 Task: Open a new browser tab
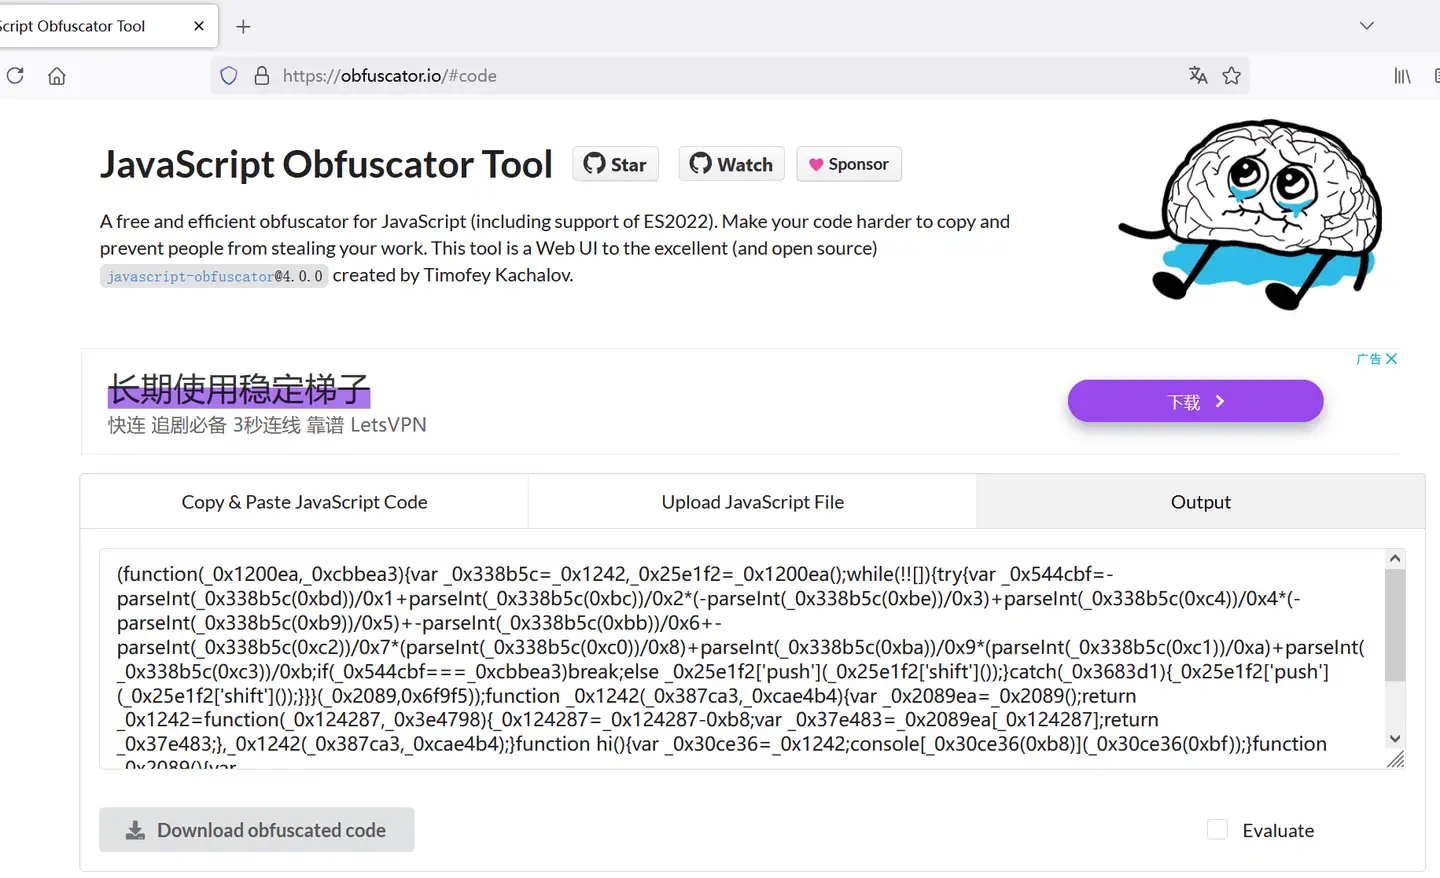pyautogui.click(x=243, y=26)
